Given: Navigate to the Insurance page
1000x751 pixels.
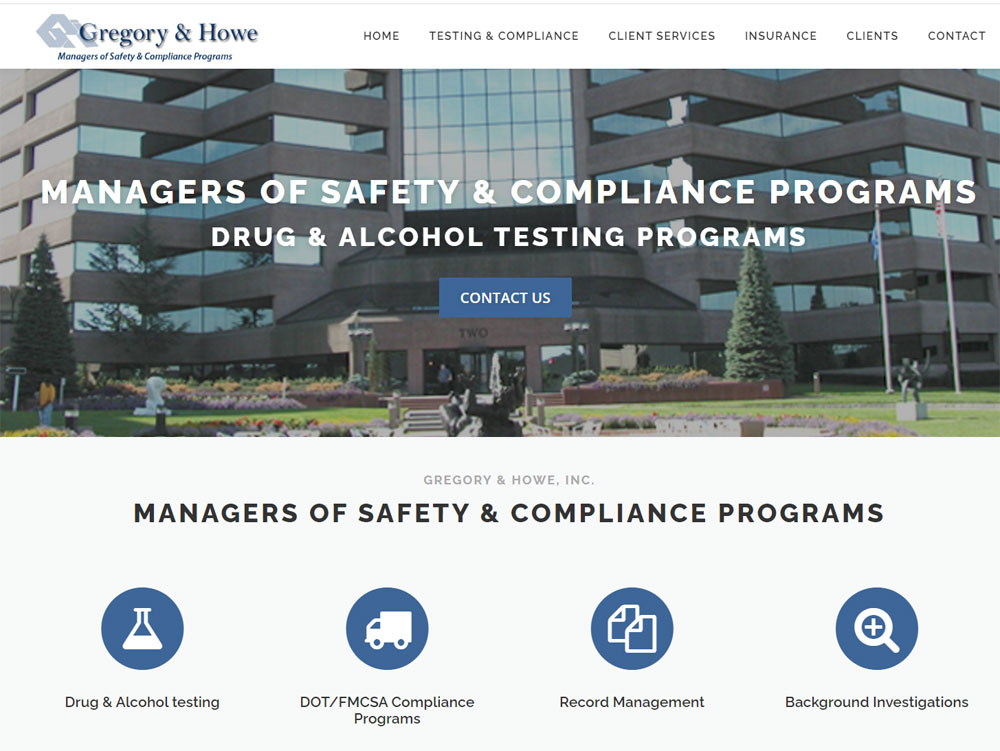Looking at the screenshot, I should [x=781, y=36].
